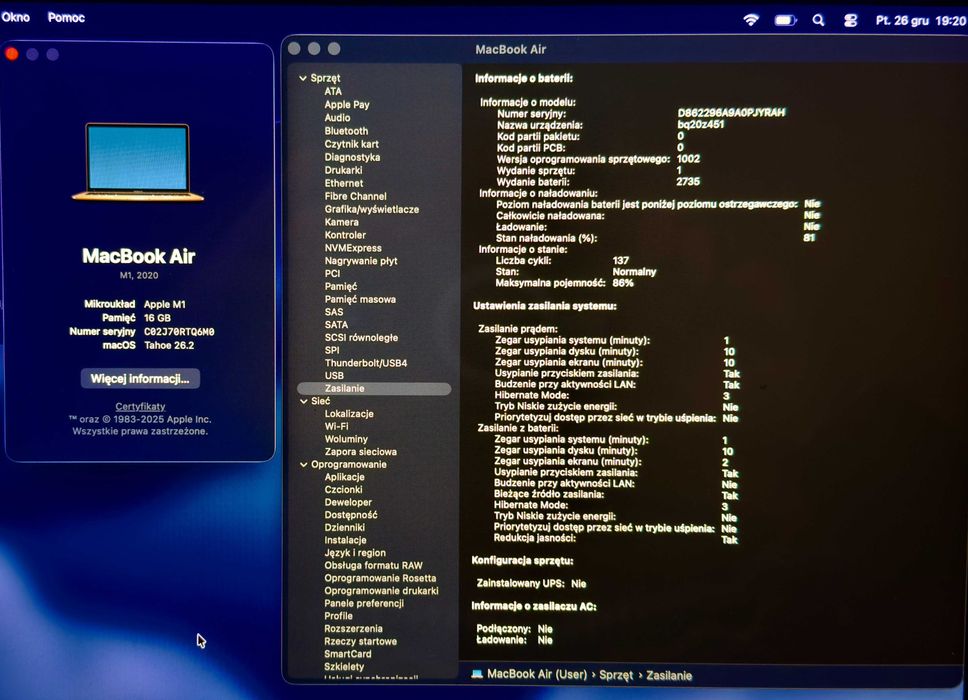
Task: Select Thunderbolt/USB4 in the sidebar
Action: coord(365,363)
